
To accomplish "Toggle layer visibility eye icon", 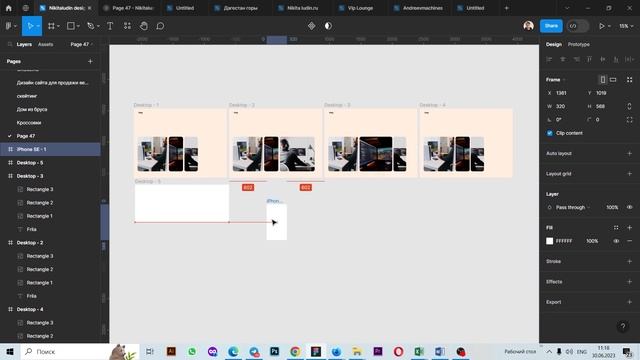I will pyautogui.click(x=629, y=207).
